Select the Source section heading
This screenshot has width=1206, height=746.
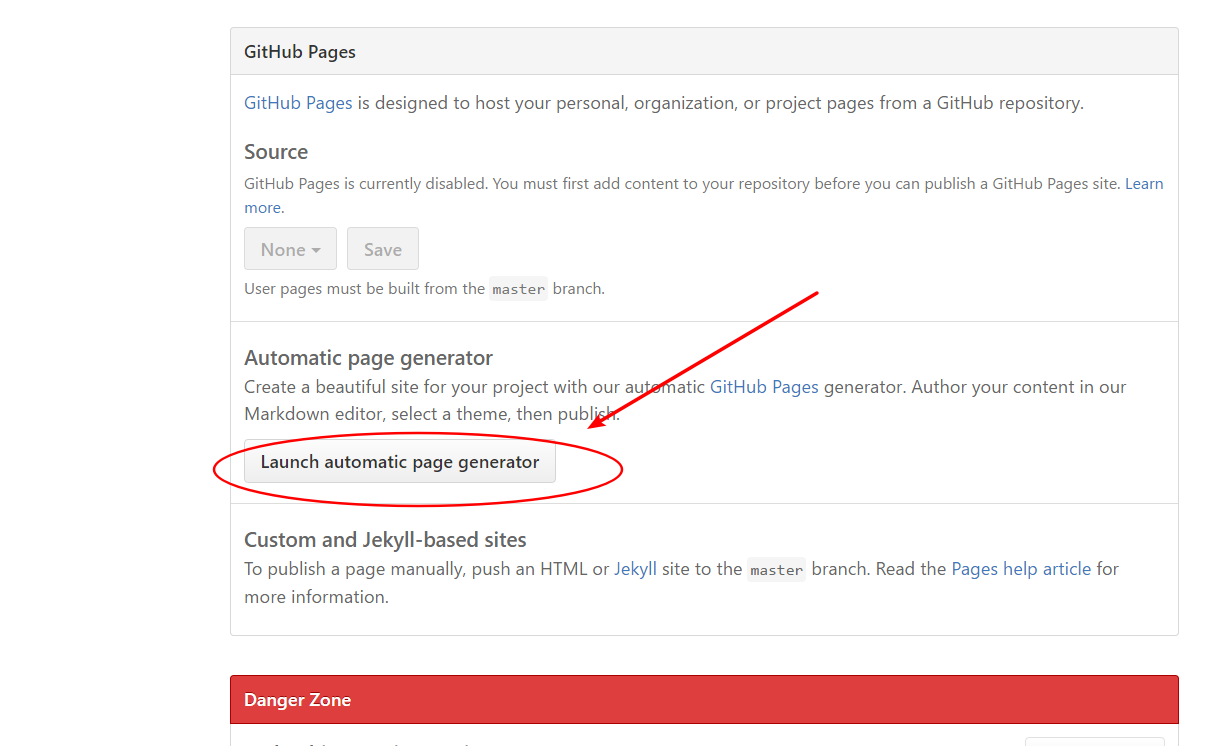(x=276, y=152)
